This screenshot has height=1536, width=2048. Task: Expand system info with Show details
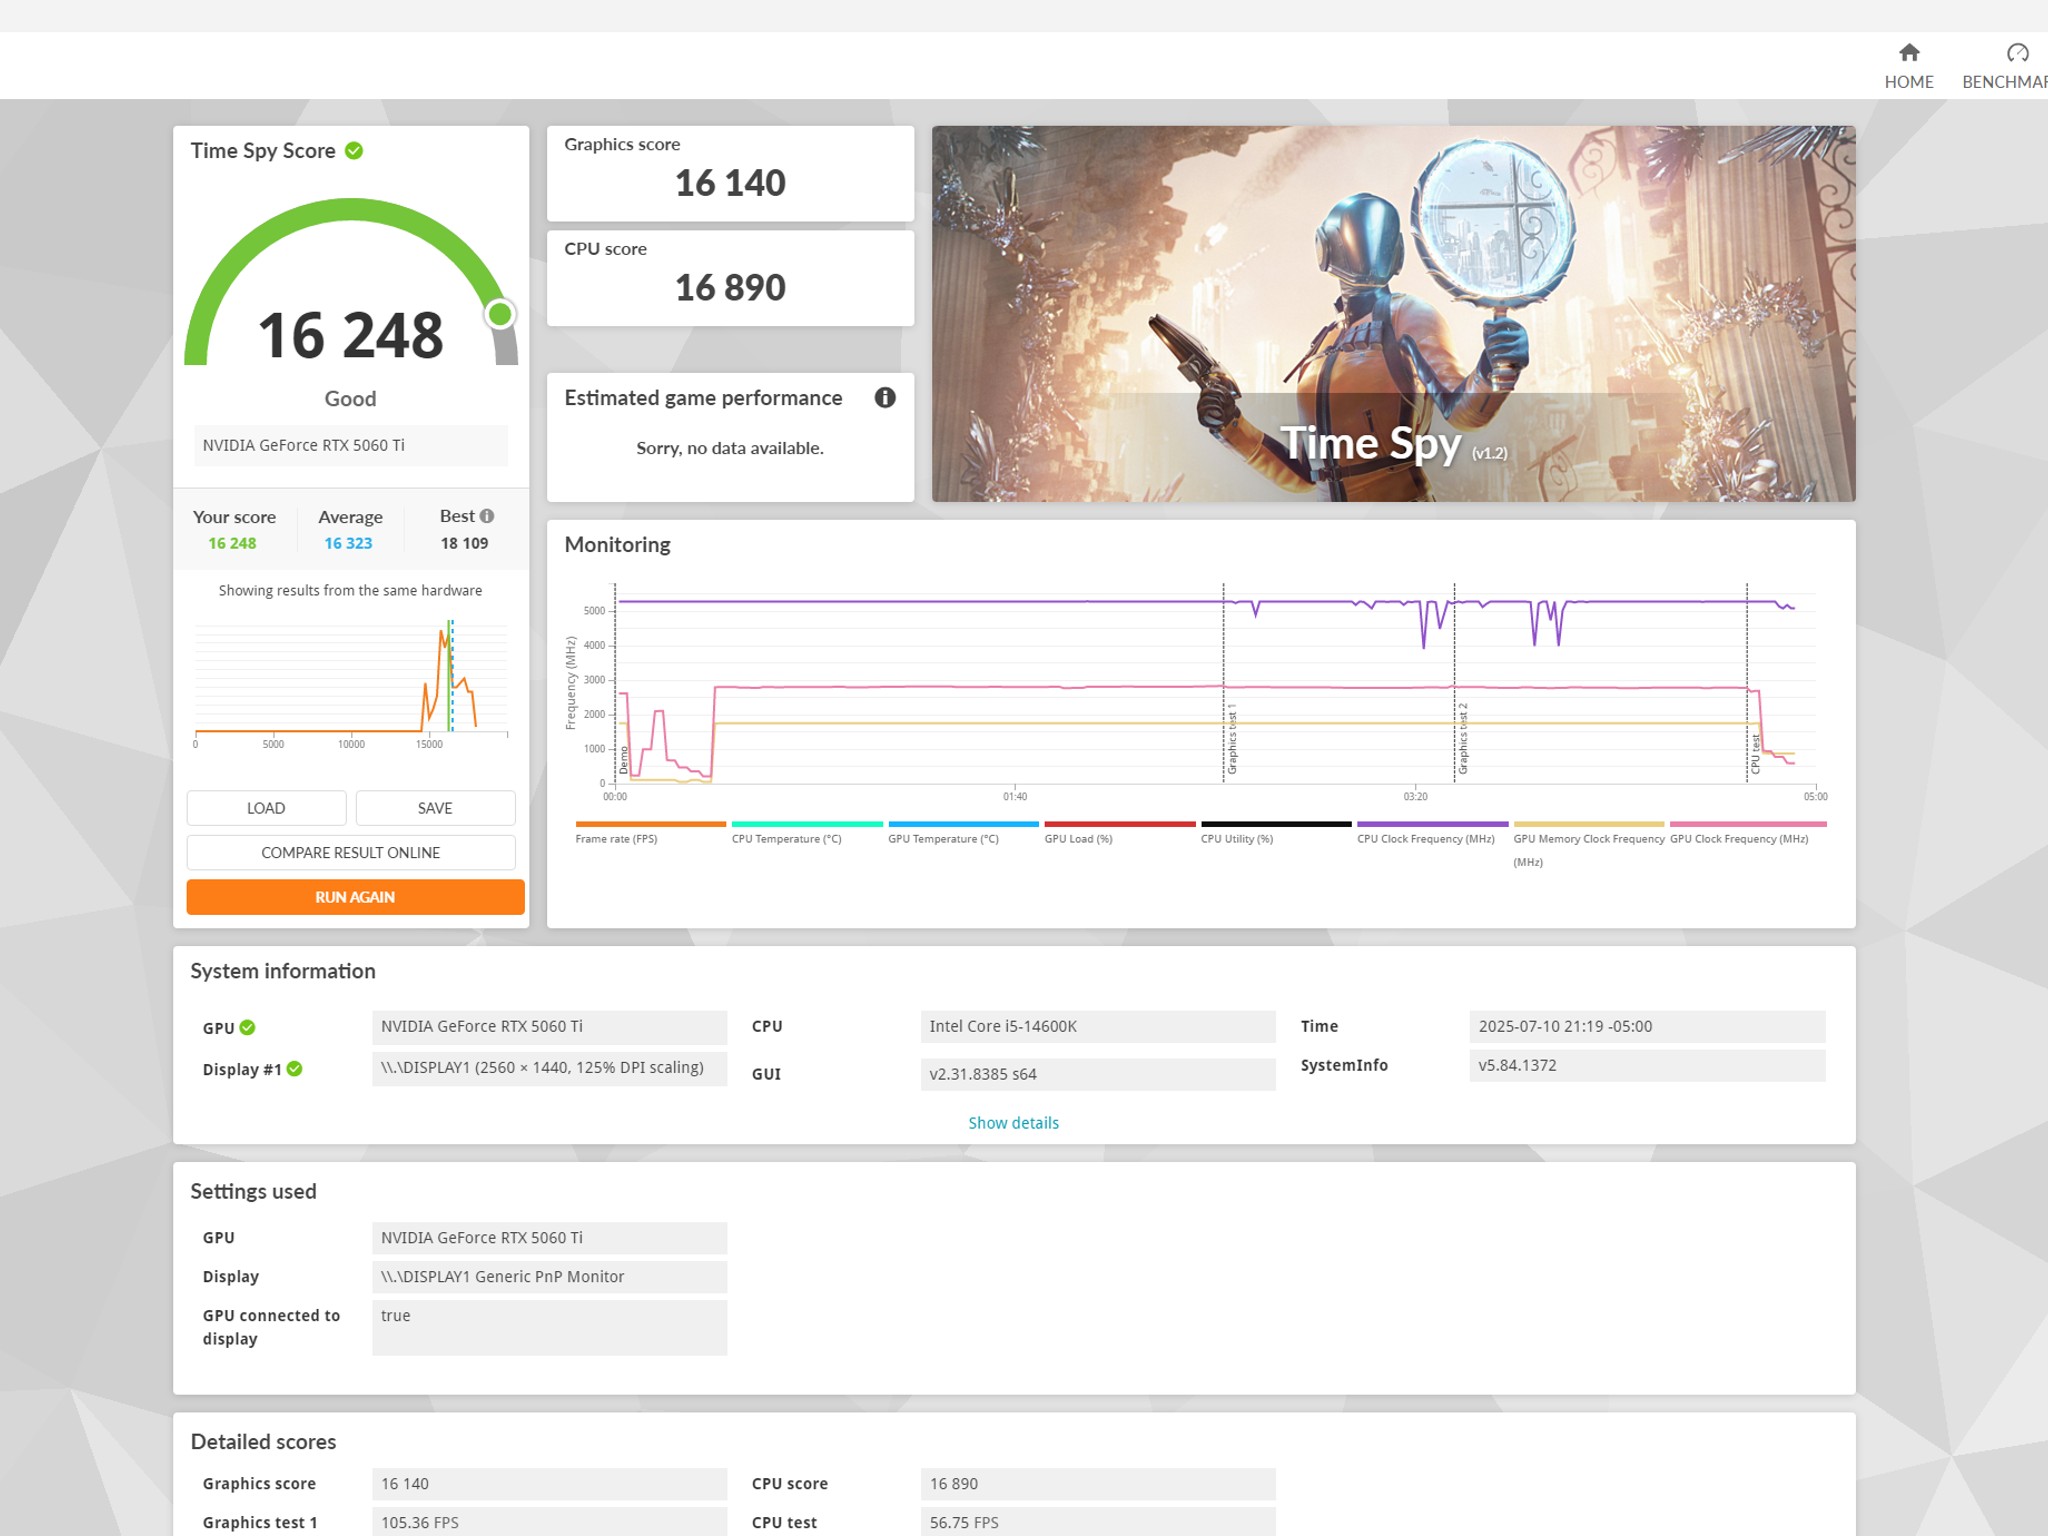[x=1012, y=1123]
